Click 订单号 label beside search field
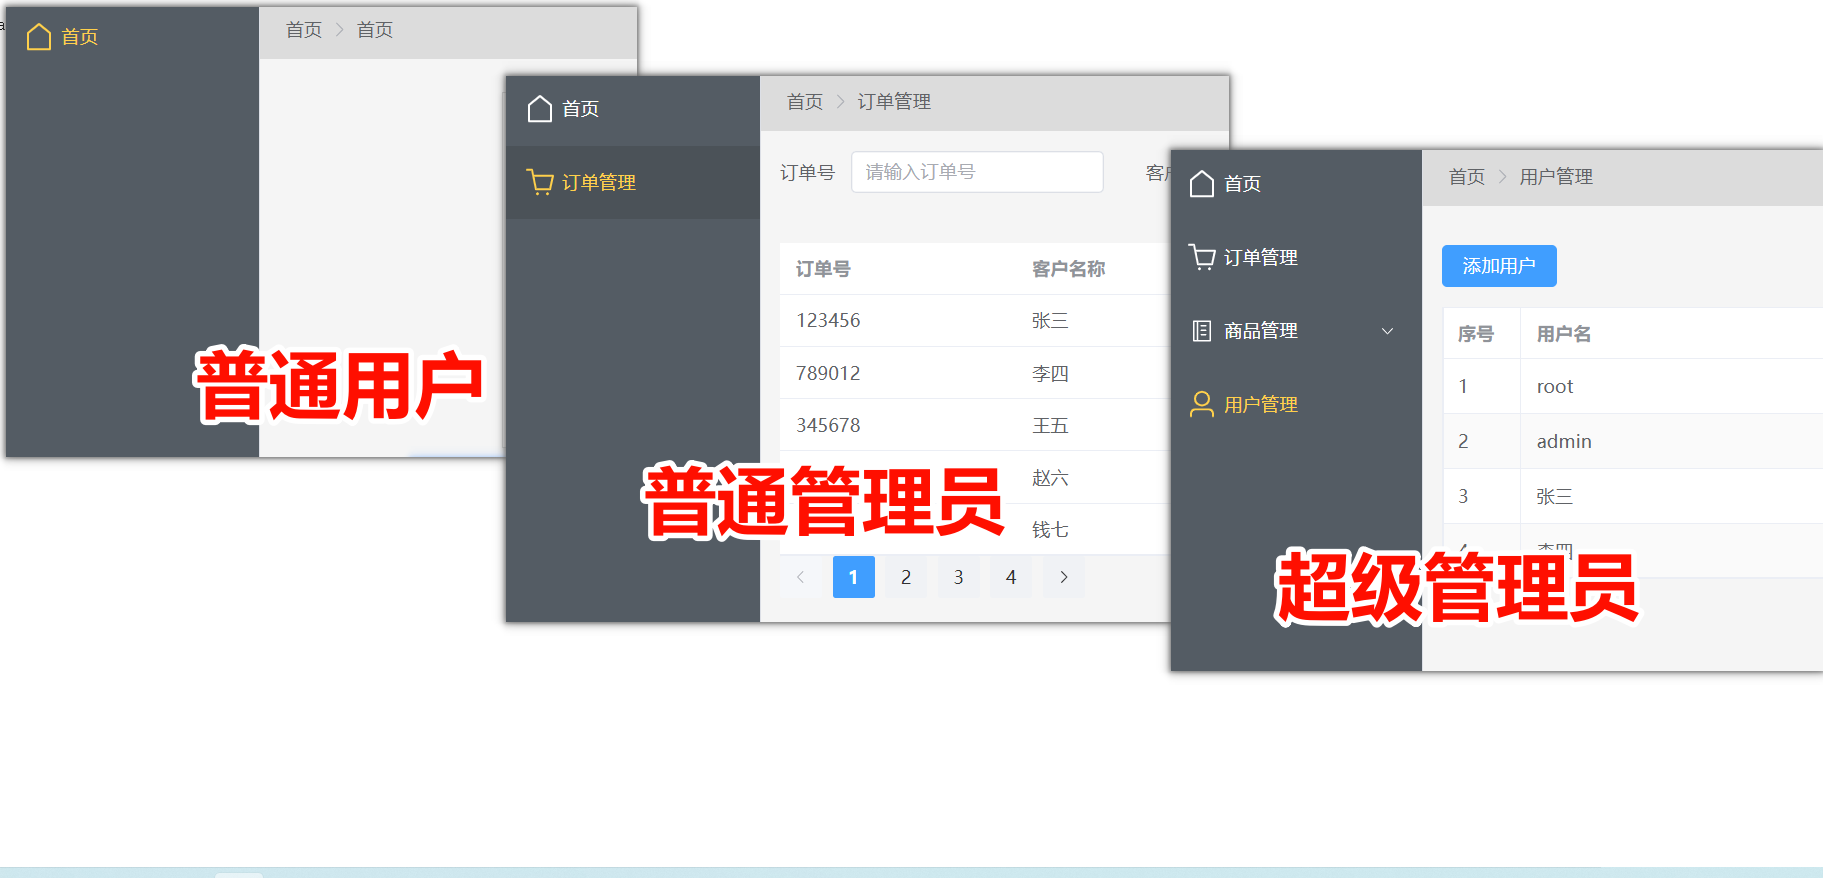The width and height of the screenshot is (1823, 878). pos(807,172)
